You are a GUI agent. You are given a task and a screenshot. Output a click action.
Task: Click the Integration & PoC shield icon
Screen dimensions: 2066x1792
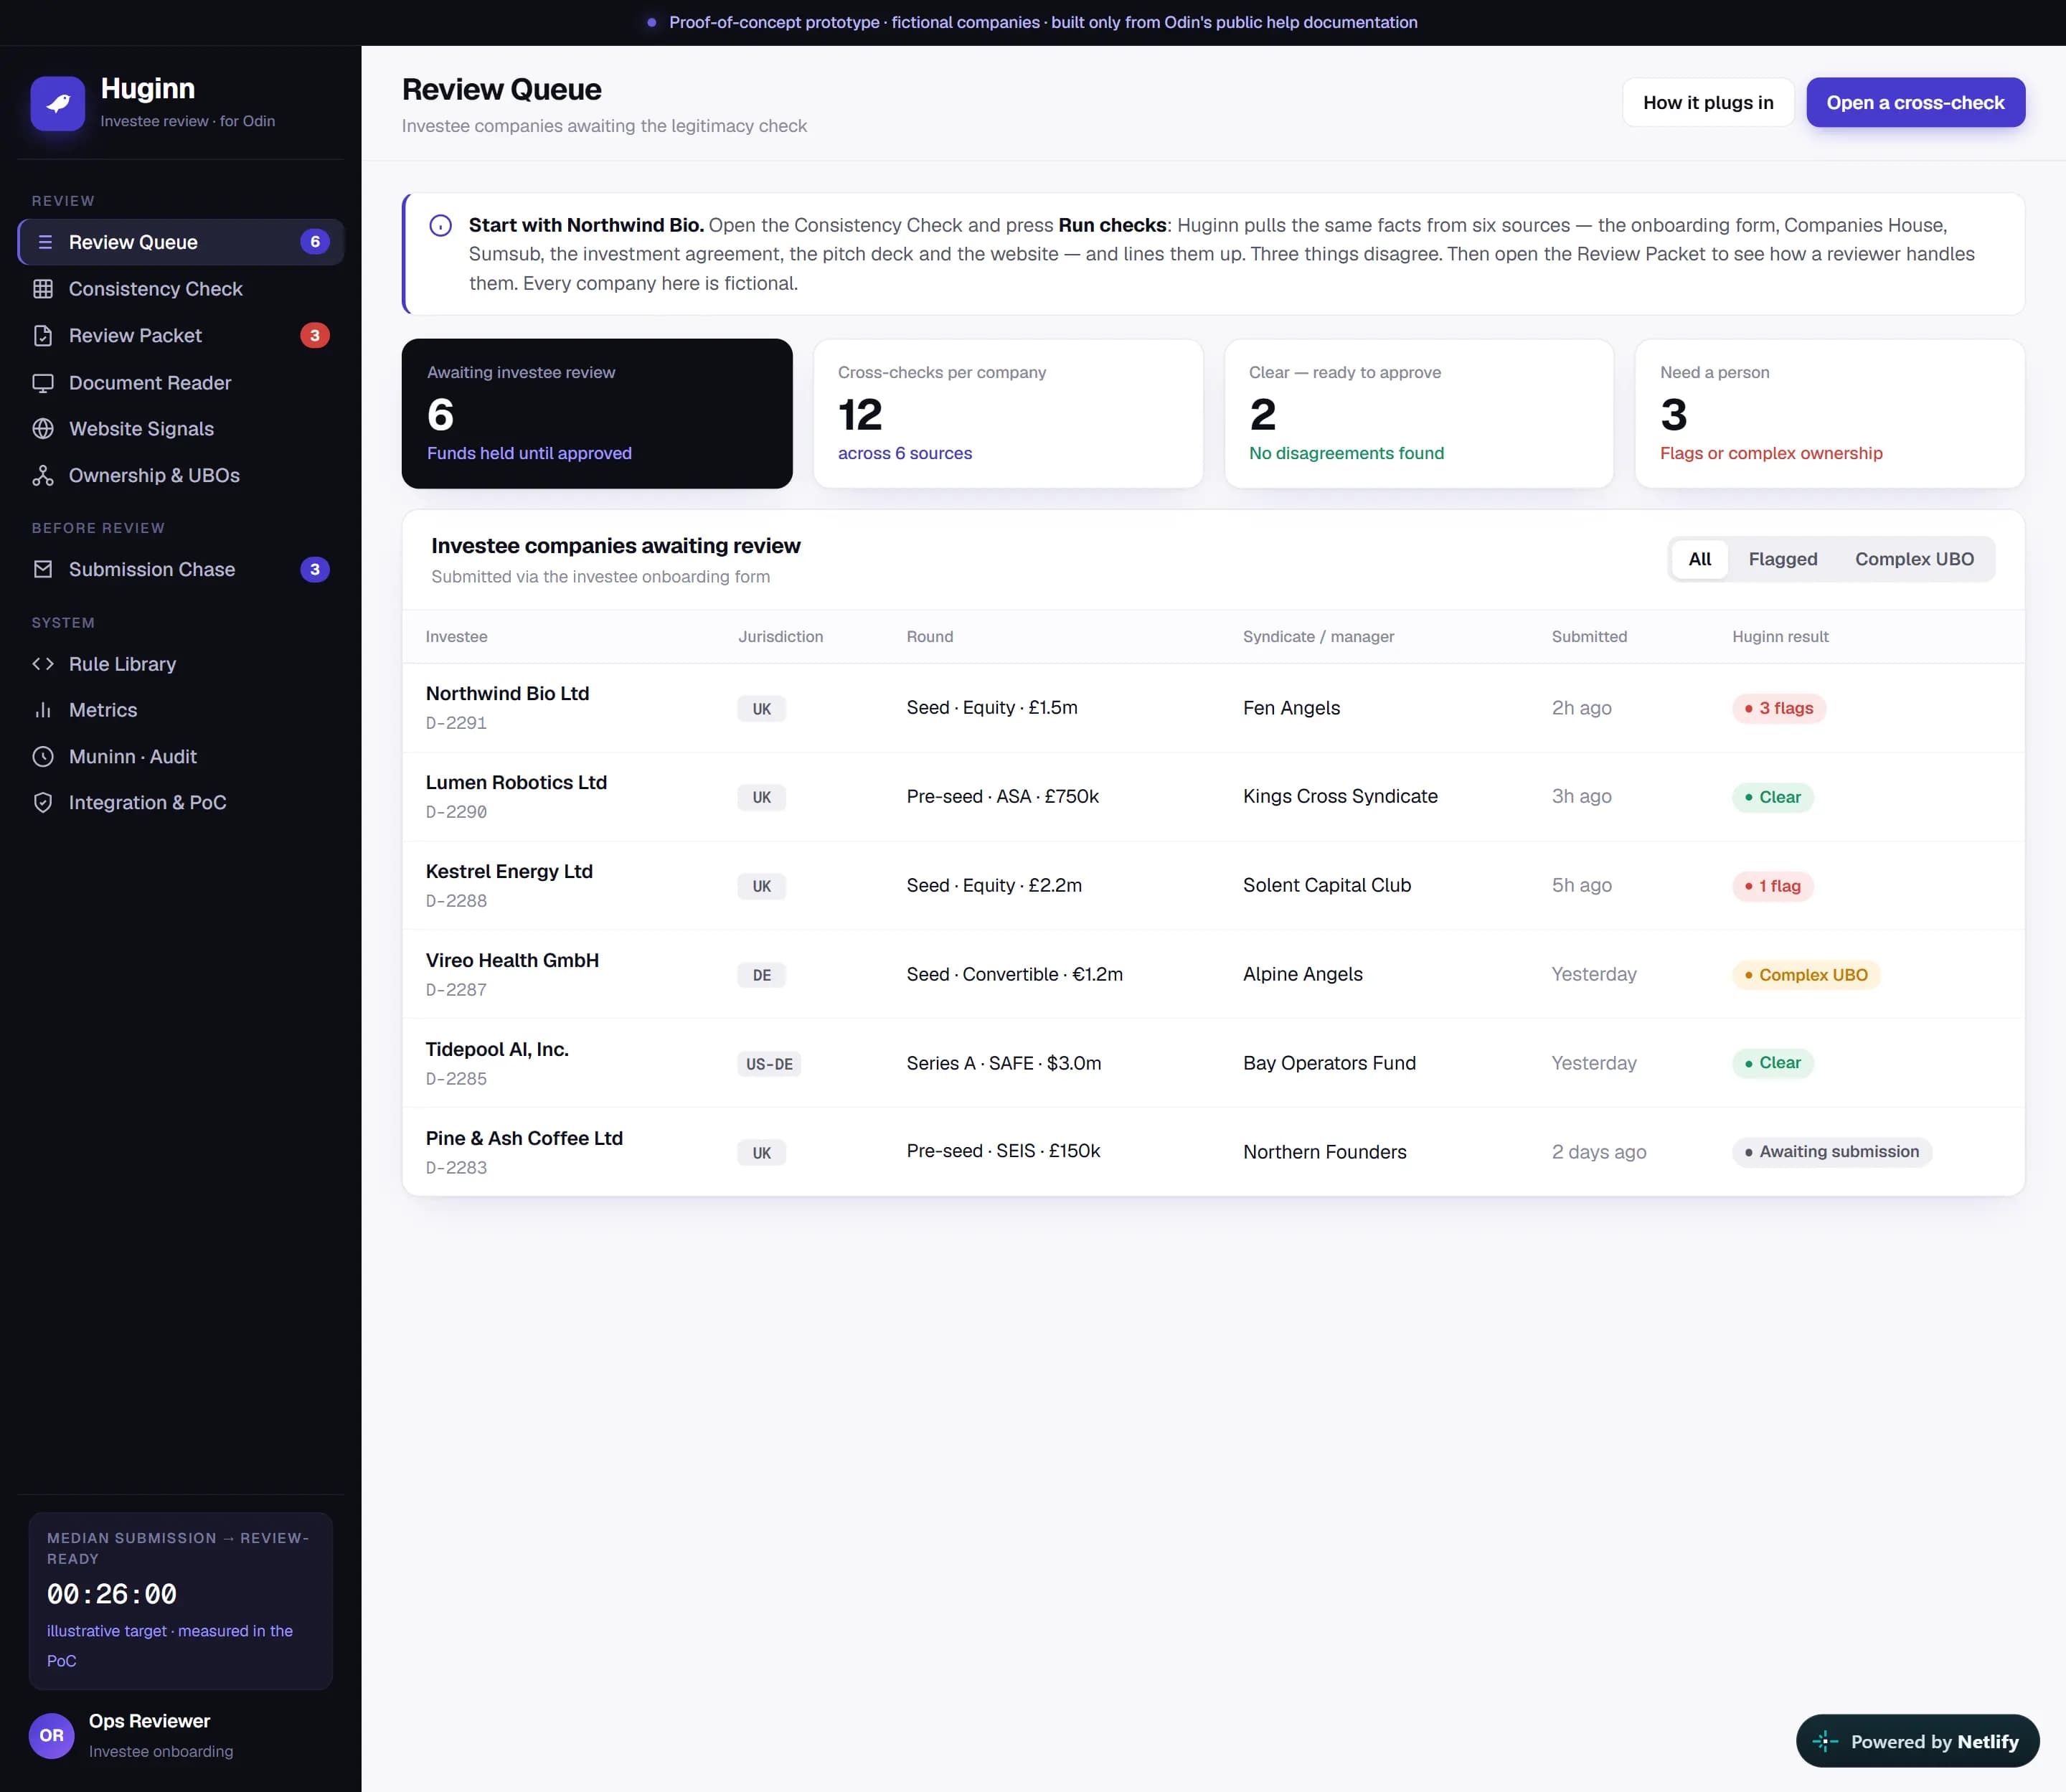click(43, 803)
